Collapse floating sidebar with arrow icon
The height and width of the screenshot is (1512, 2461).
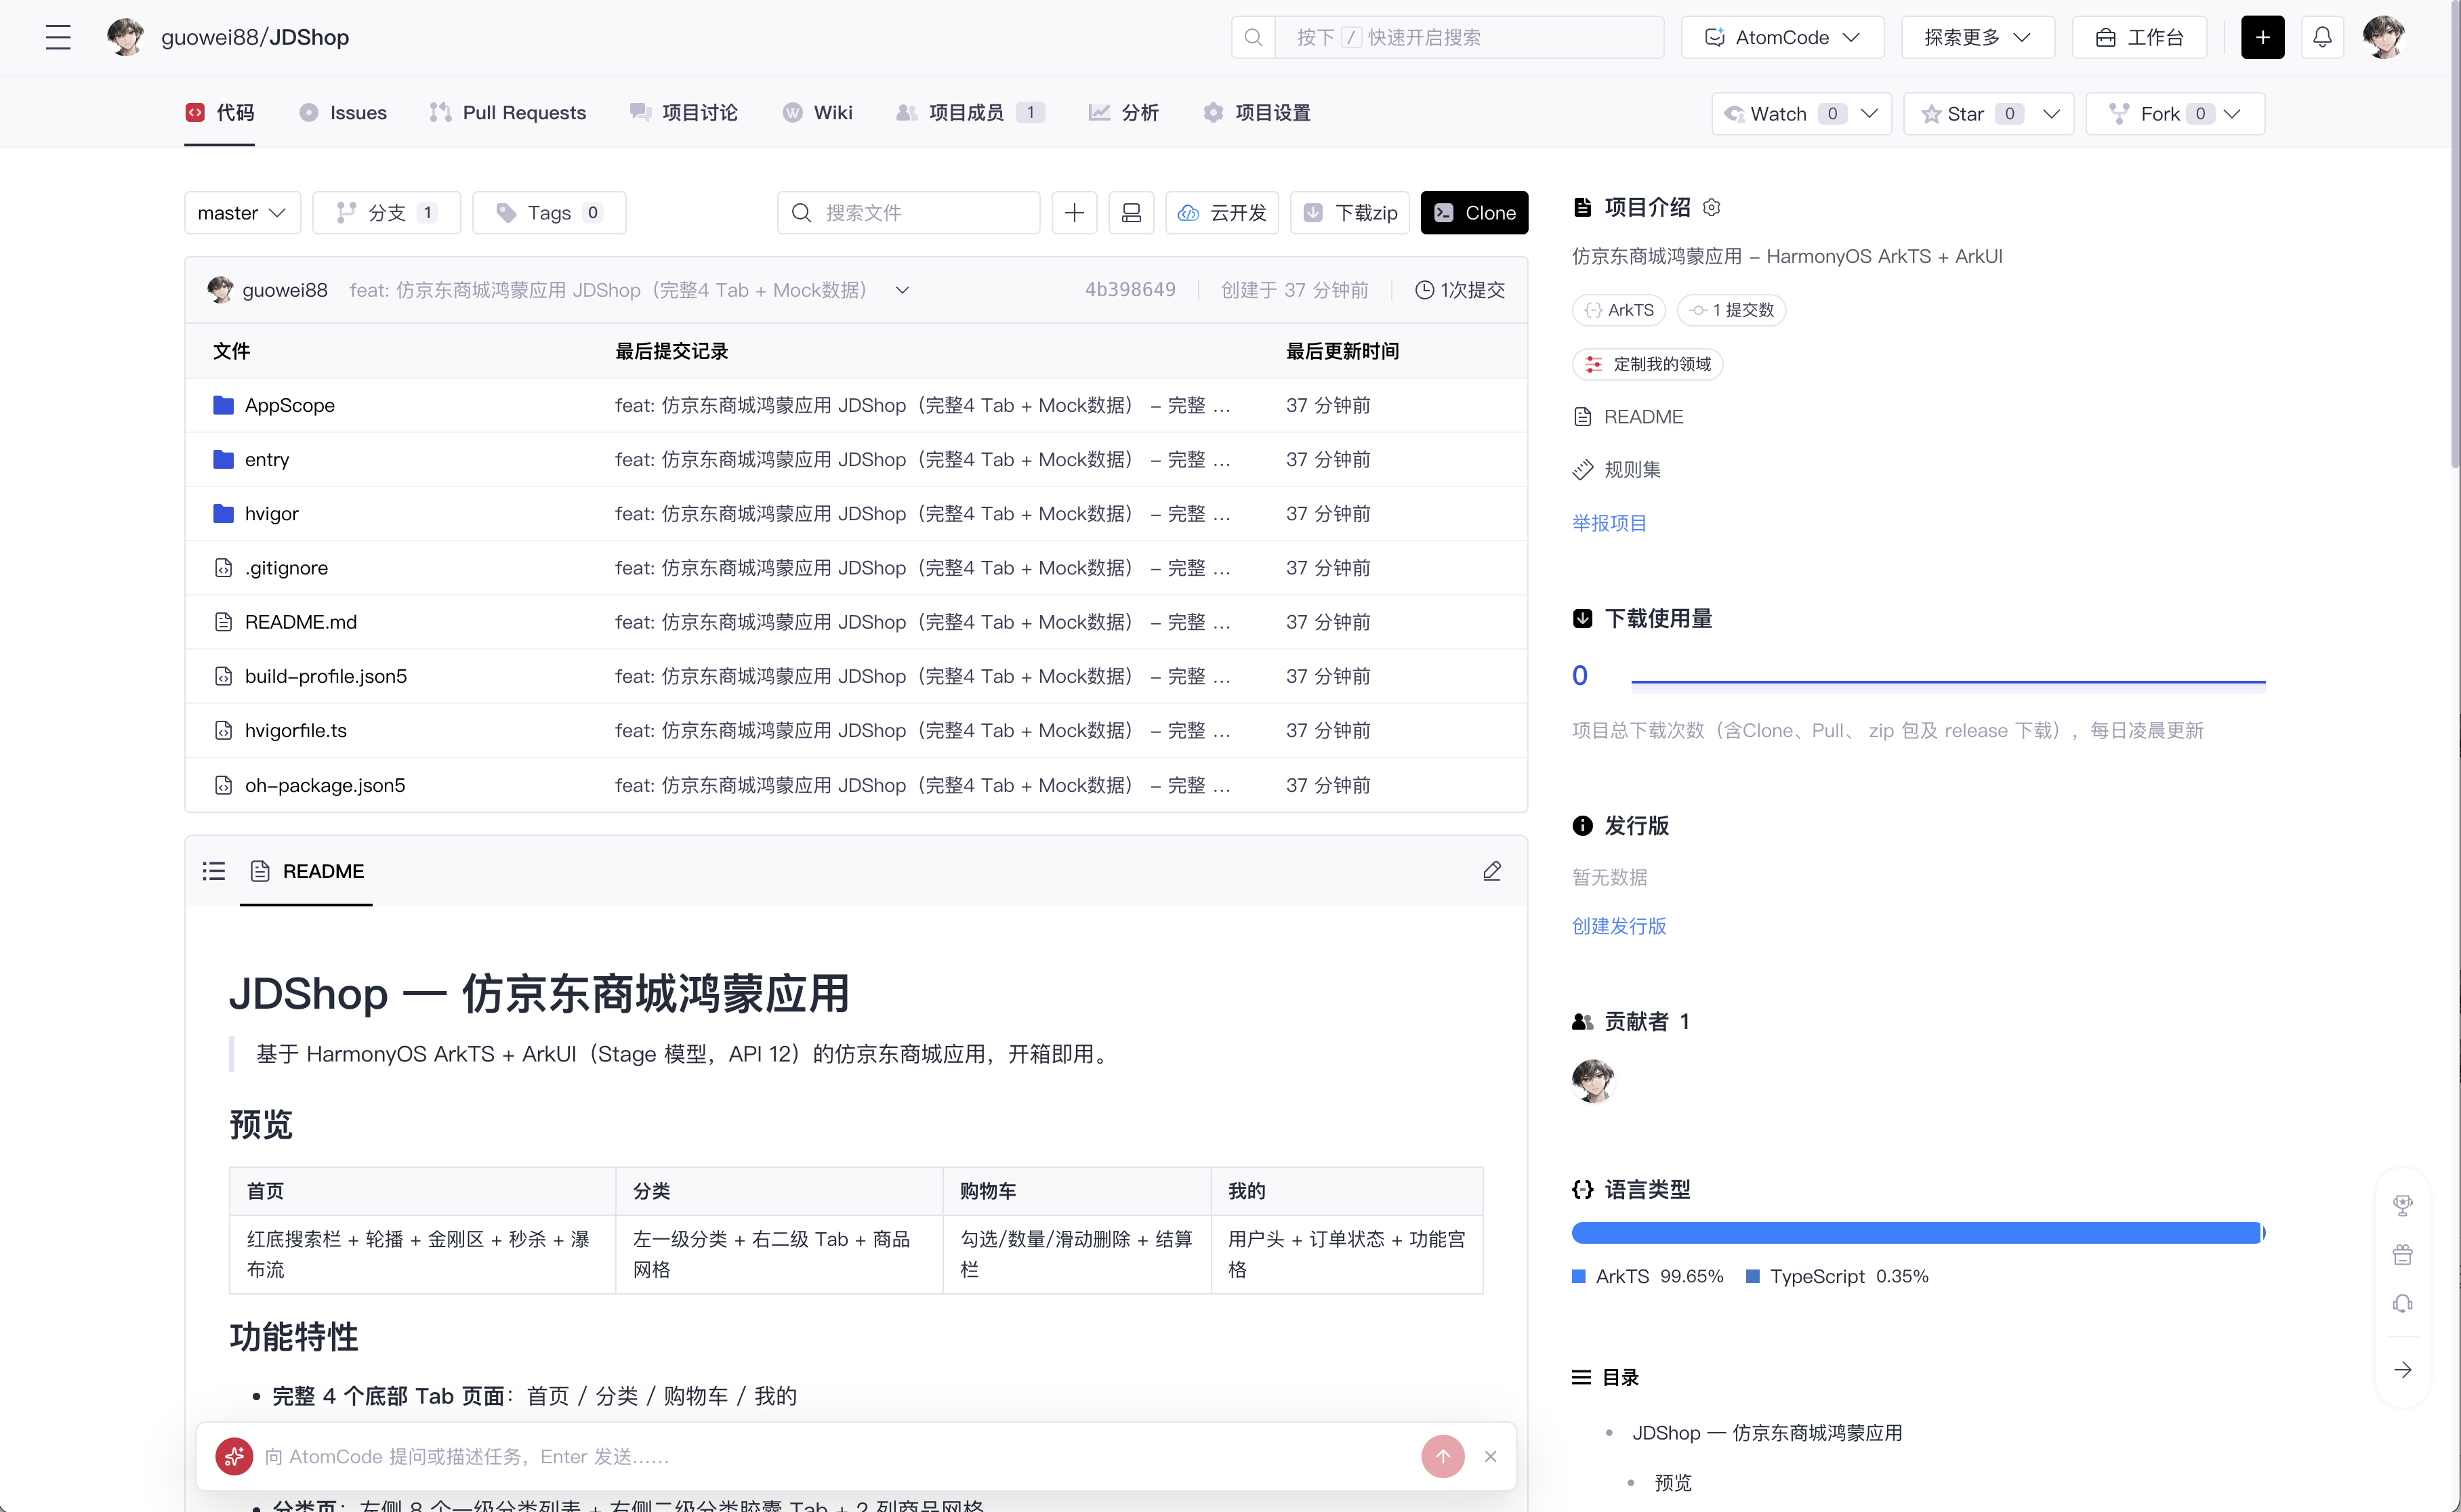pyautogui.click(x=2402, y=1369)
